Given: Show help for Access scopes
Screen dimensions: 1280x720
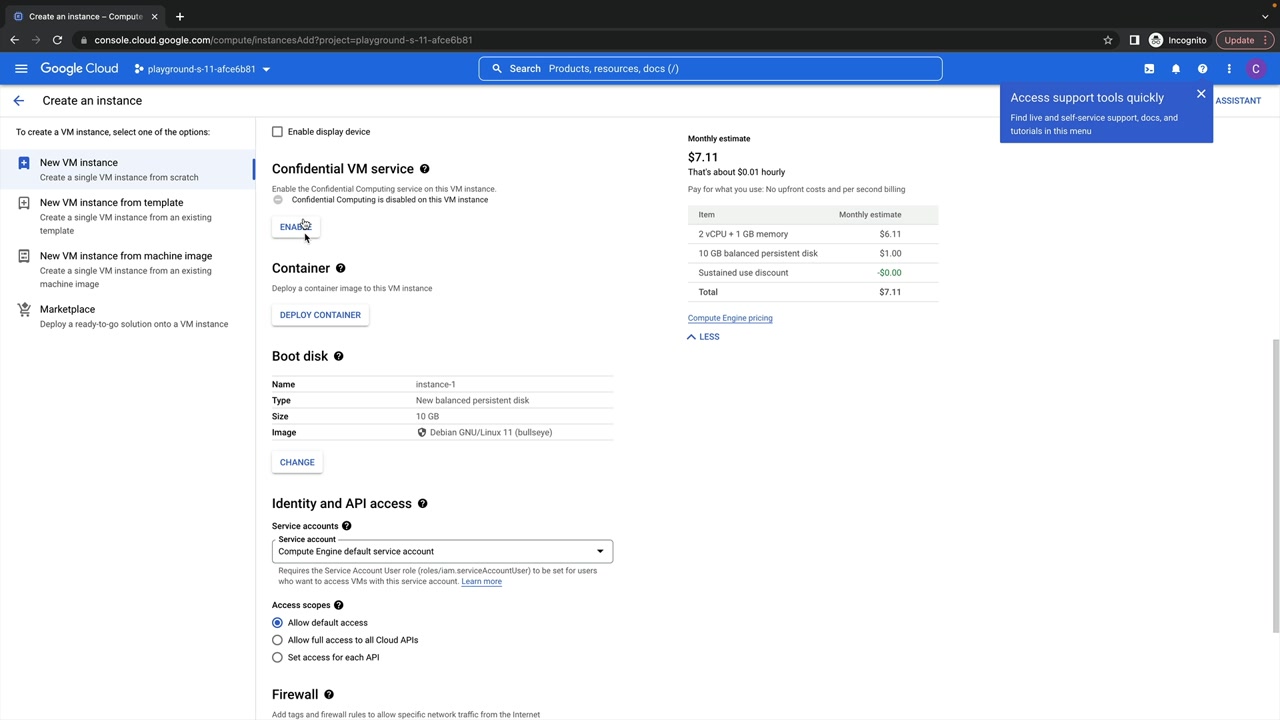Looking at the screenshot, I should 338,605.
